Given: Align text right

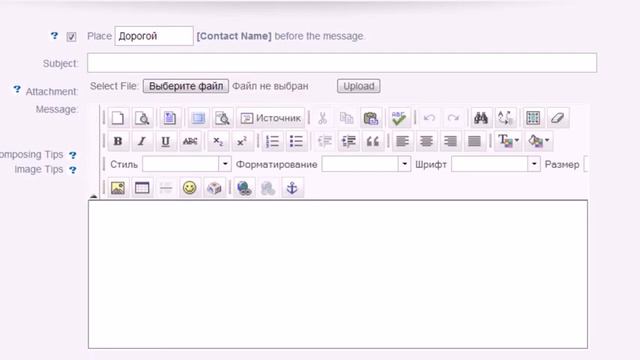Looking at the screenshot, I should point(450,141).
